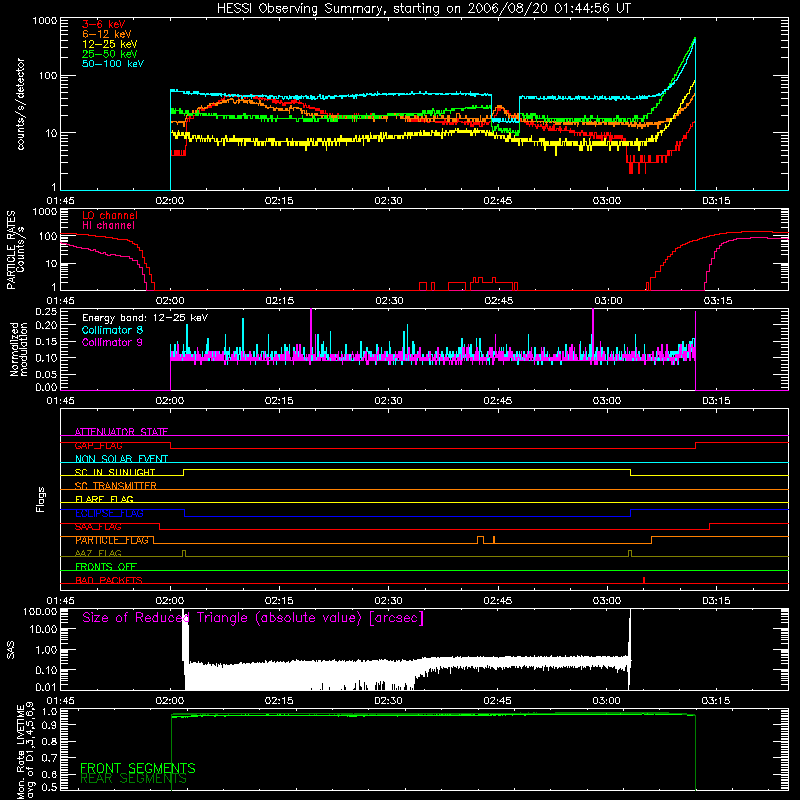Click the 02:45 tick label under modulation panel
This screenshot has height=800, width=800.
tap(498, 401)
